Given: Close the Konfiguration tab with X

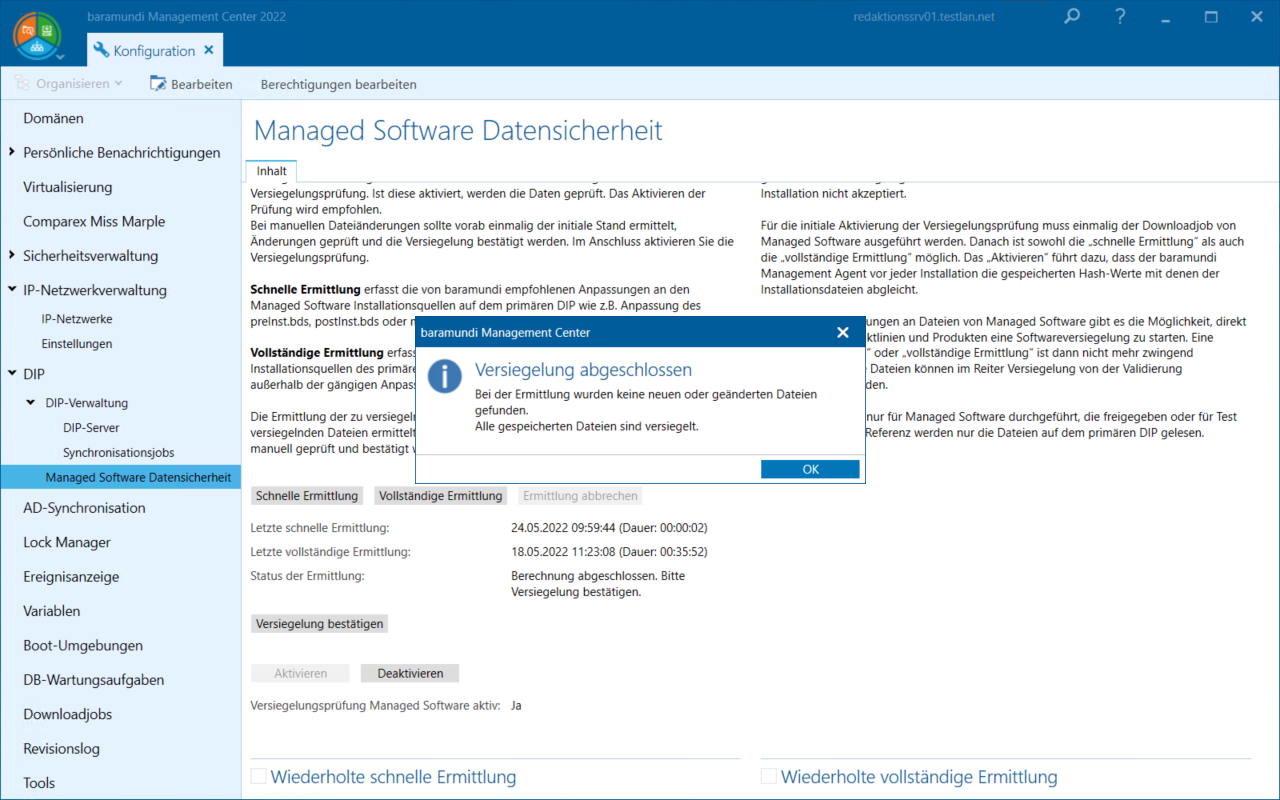Looking at the screenshot, I should (209, 50).
